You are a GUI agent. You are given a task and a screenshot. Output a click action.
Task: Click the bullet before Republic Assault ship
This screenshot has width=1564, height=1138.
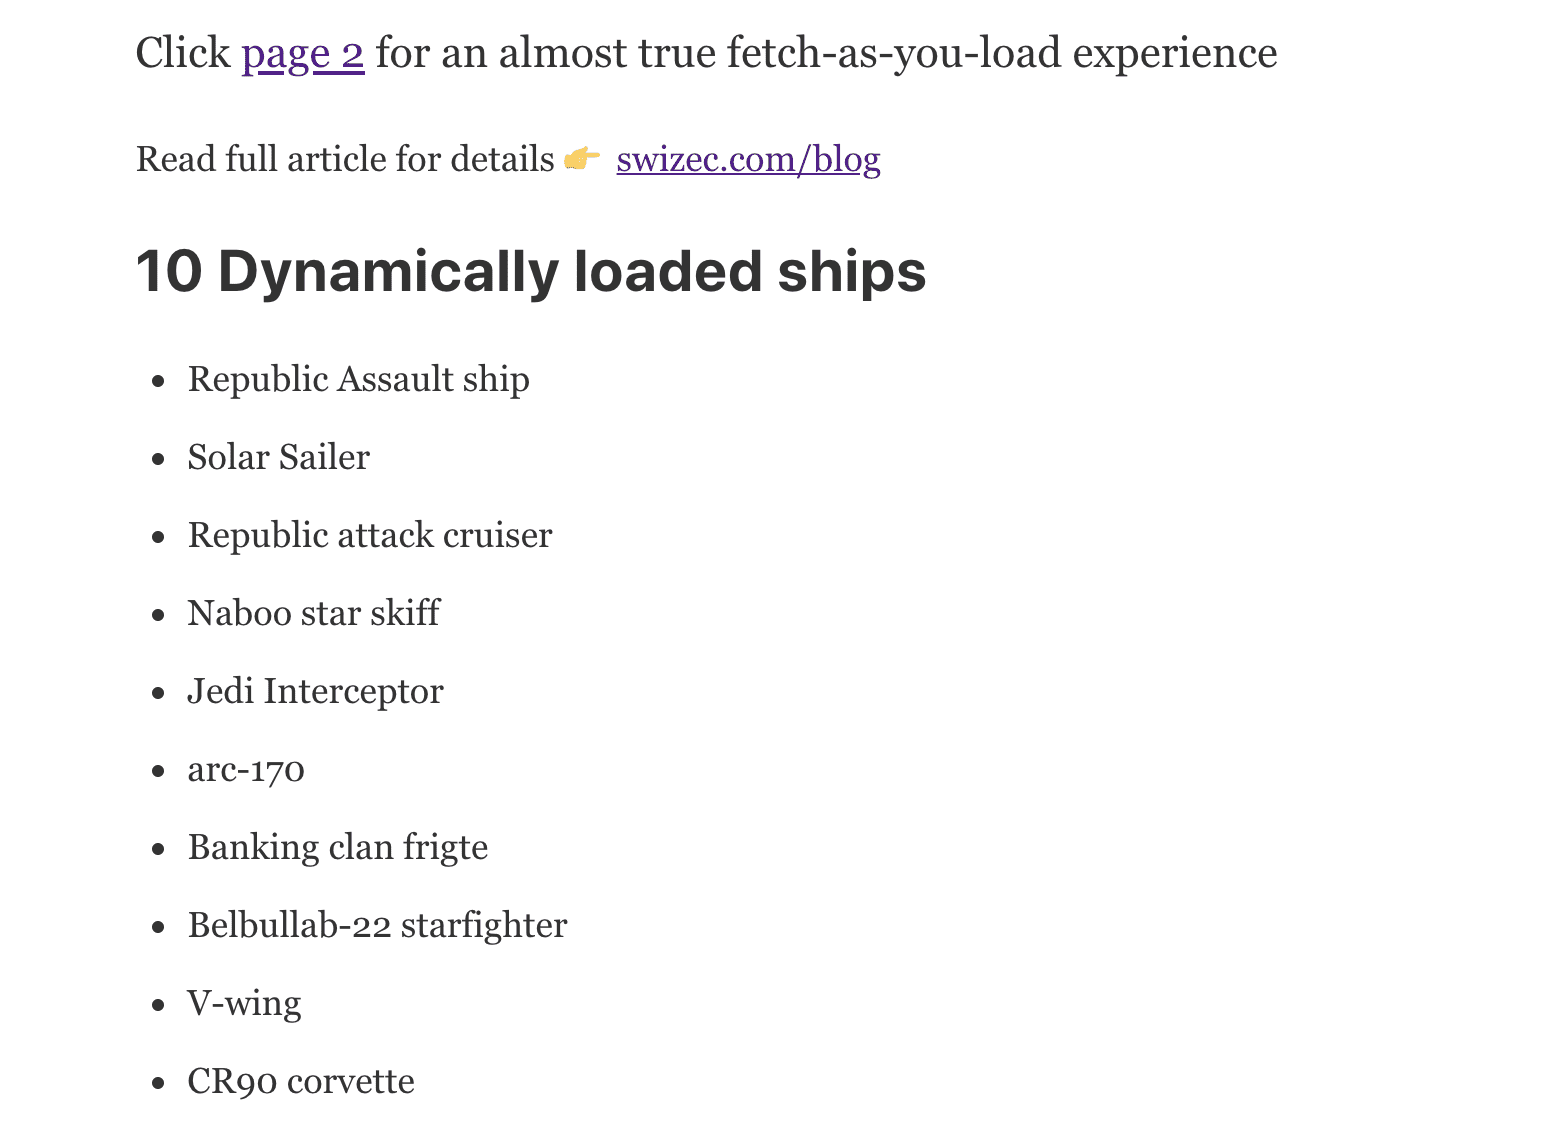[x=158, y=381]
